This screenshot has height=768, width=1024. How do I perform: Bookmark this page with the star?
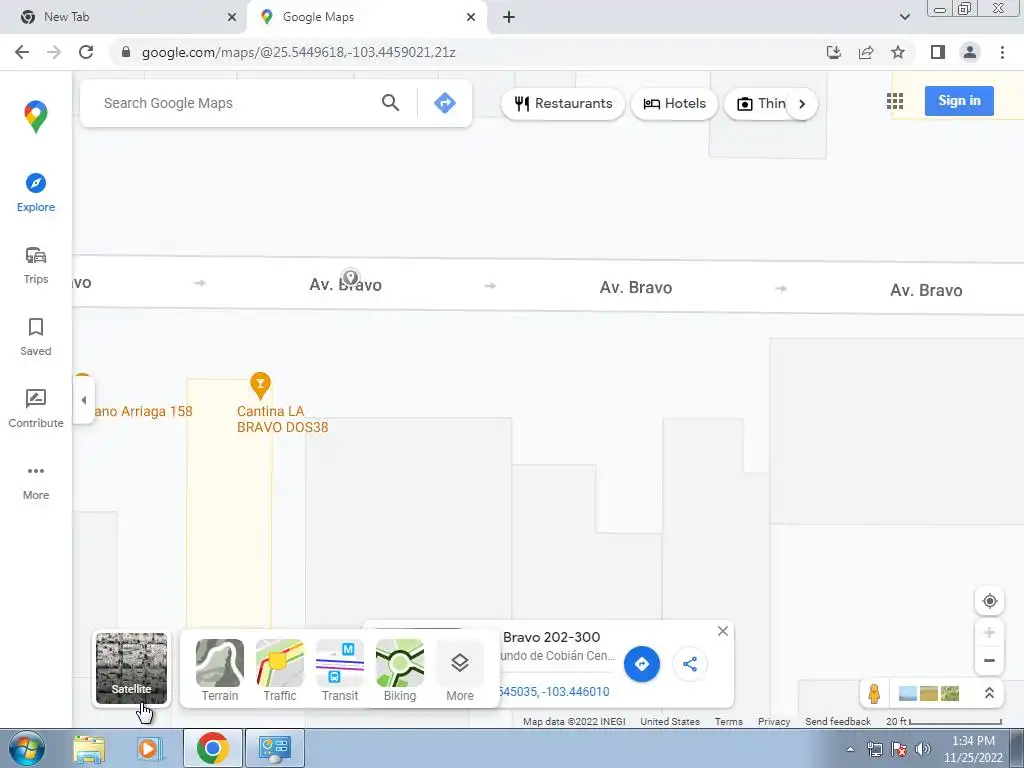tap(898, 52)
